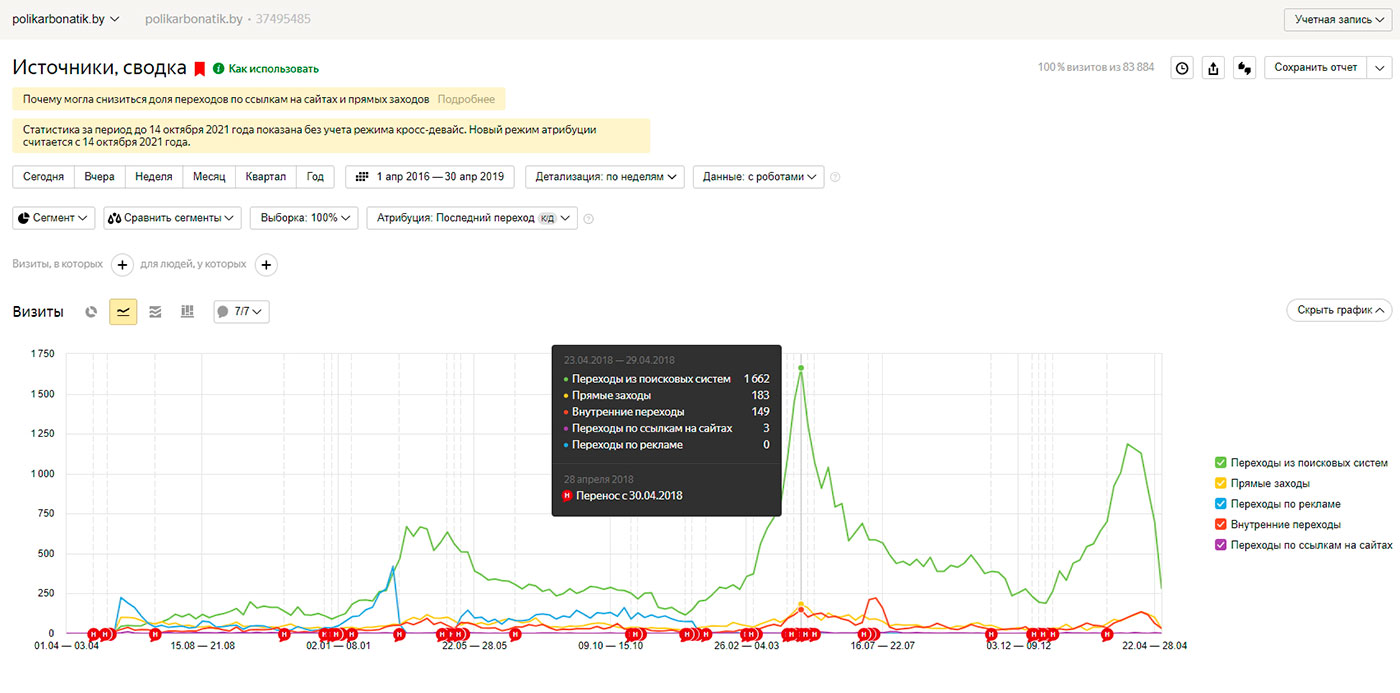Switch to pie chart view
This screenshot has width=1400, height=693.
[91, 312]
